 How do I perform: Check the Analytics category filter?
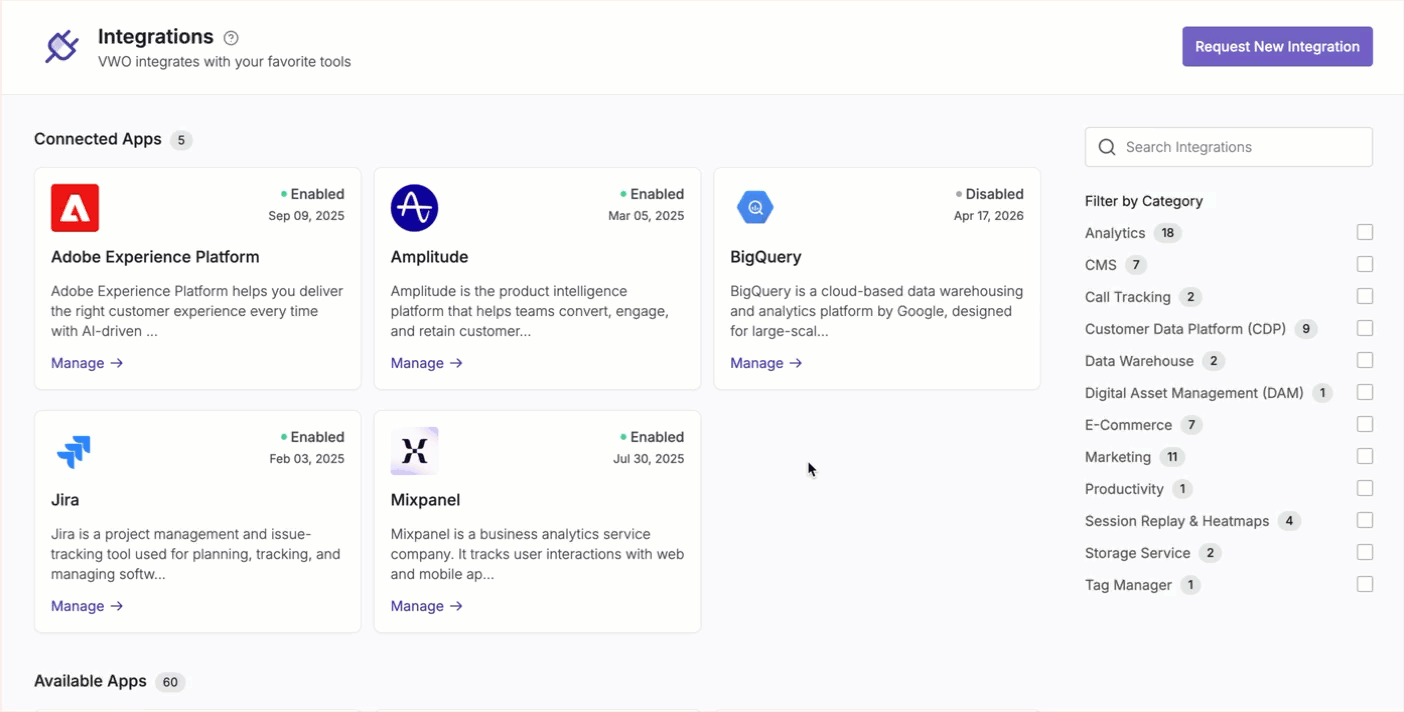click(1365, 232)
